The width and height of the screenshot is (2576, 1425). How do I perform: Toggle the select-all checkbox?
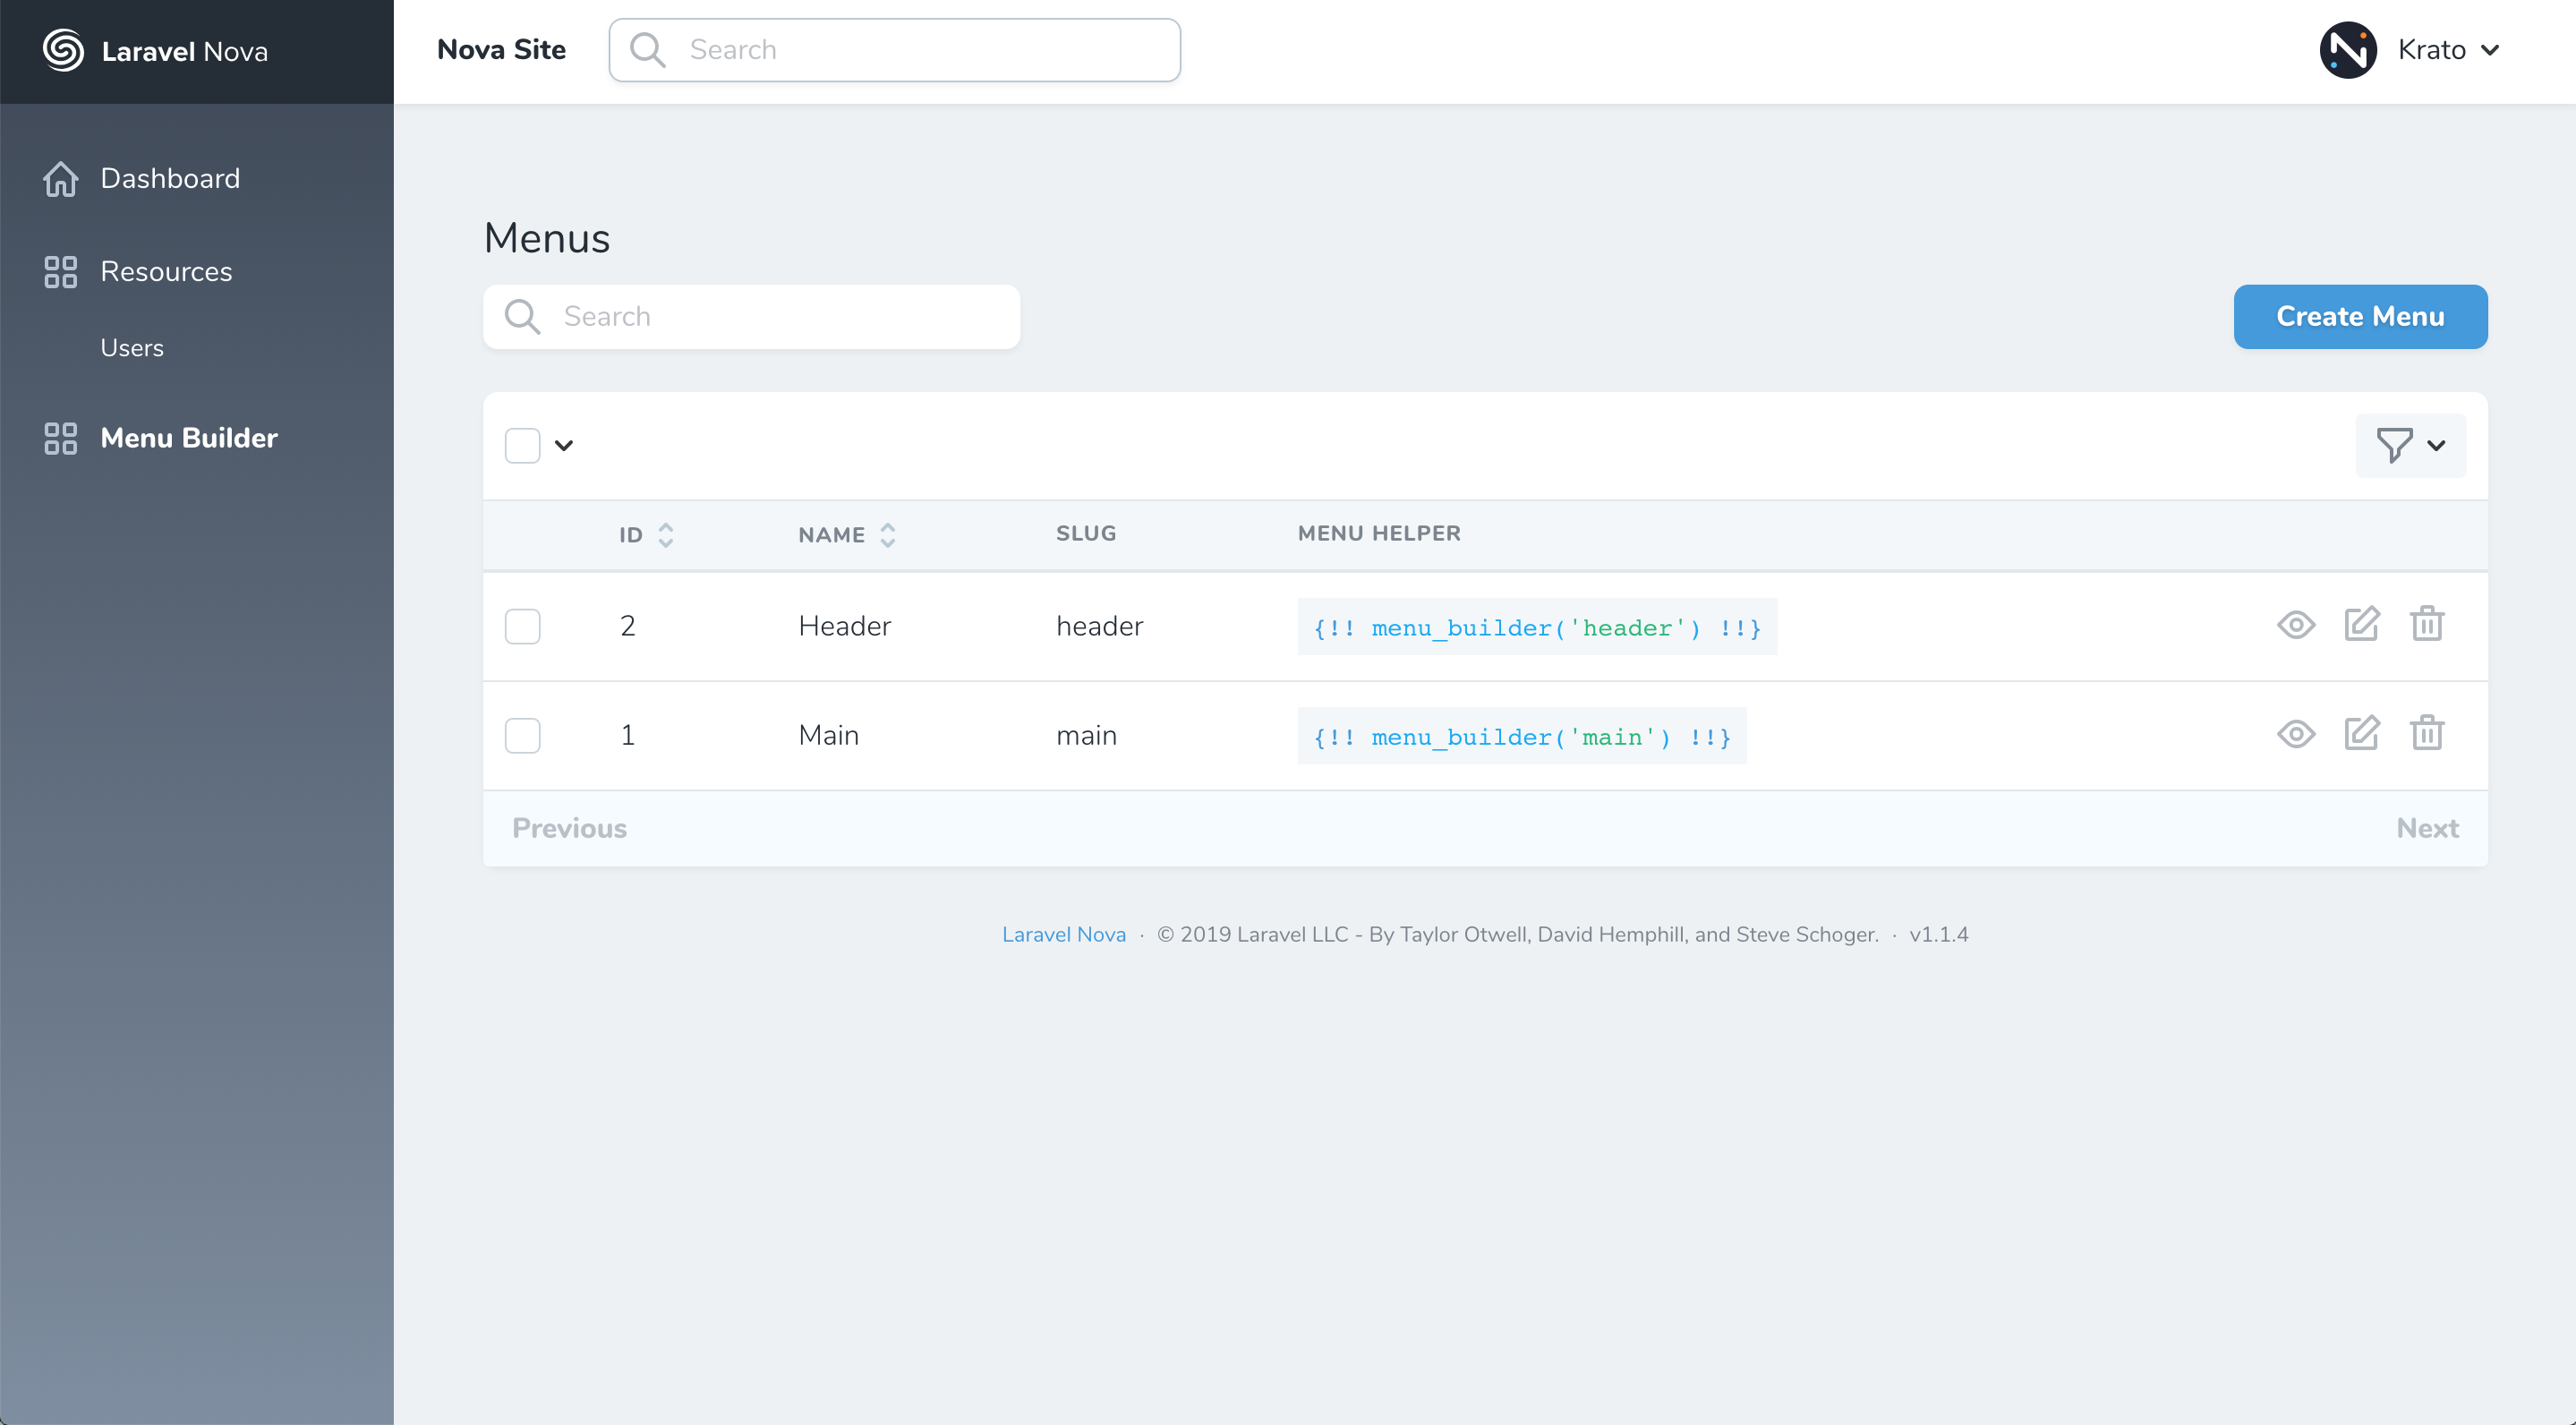(522, 446)
